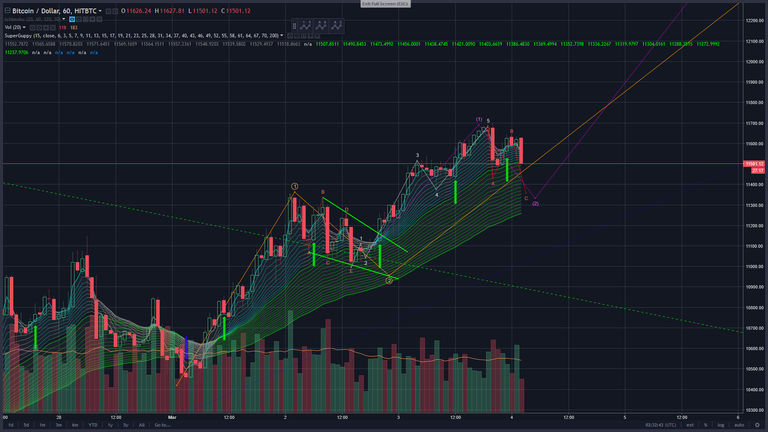Select the purple (1) wave label near the top
Screen dimensions: 768x432
pyautogui.click(x=479, y=120)
